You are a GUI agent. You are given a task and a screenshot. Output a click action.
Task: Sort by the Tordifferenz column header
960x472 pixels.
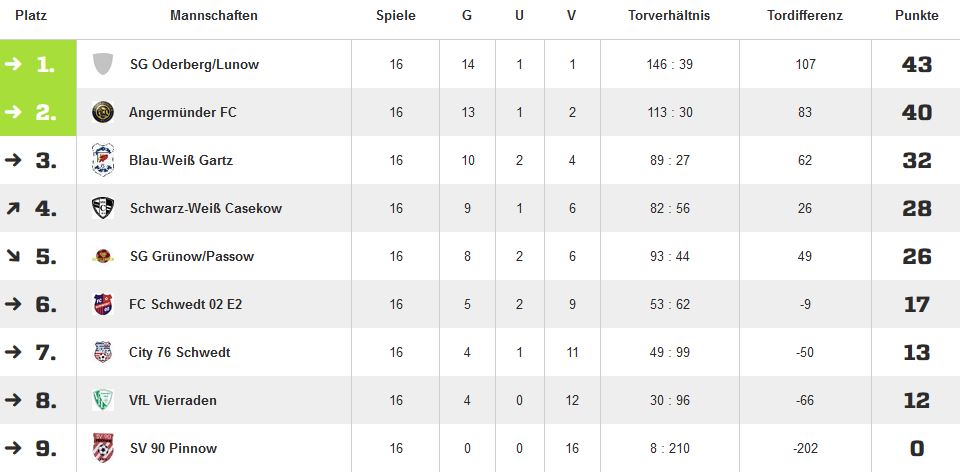pos(805,16)
